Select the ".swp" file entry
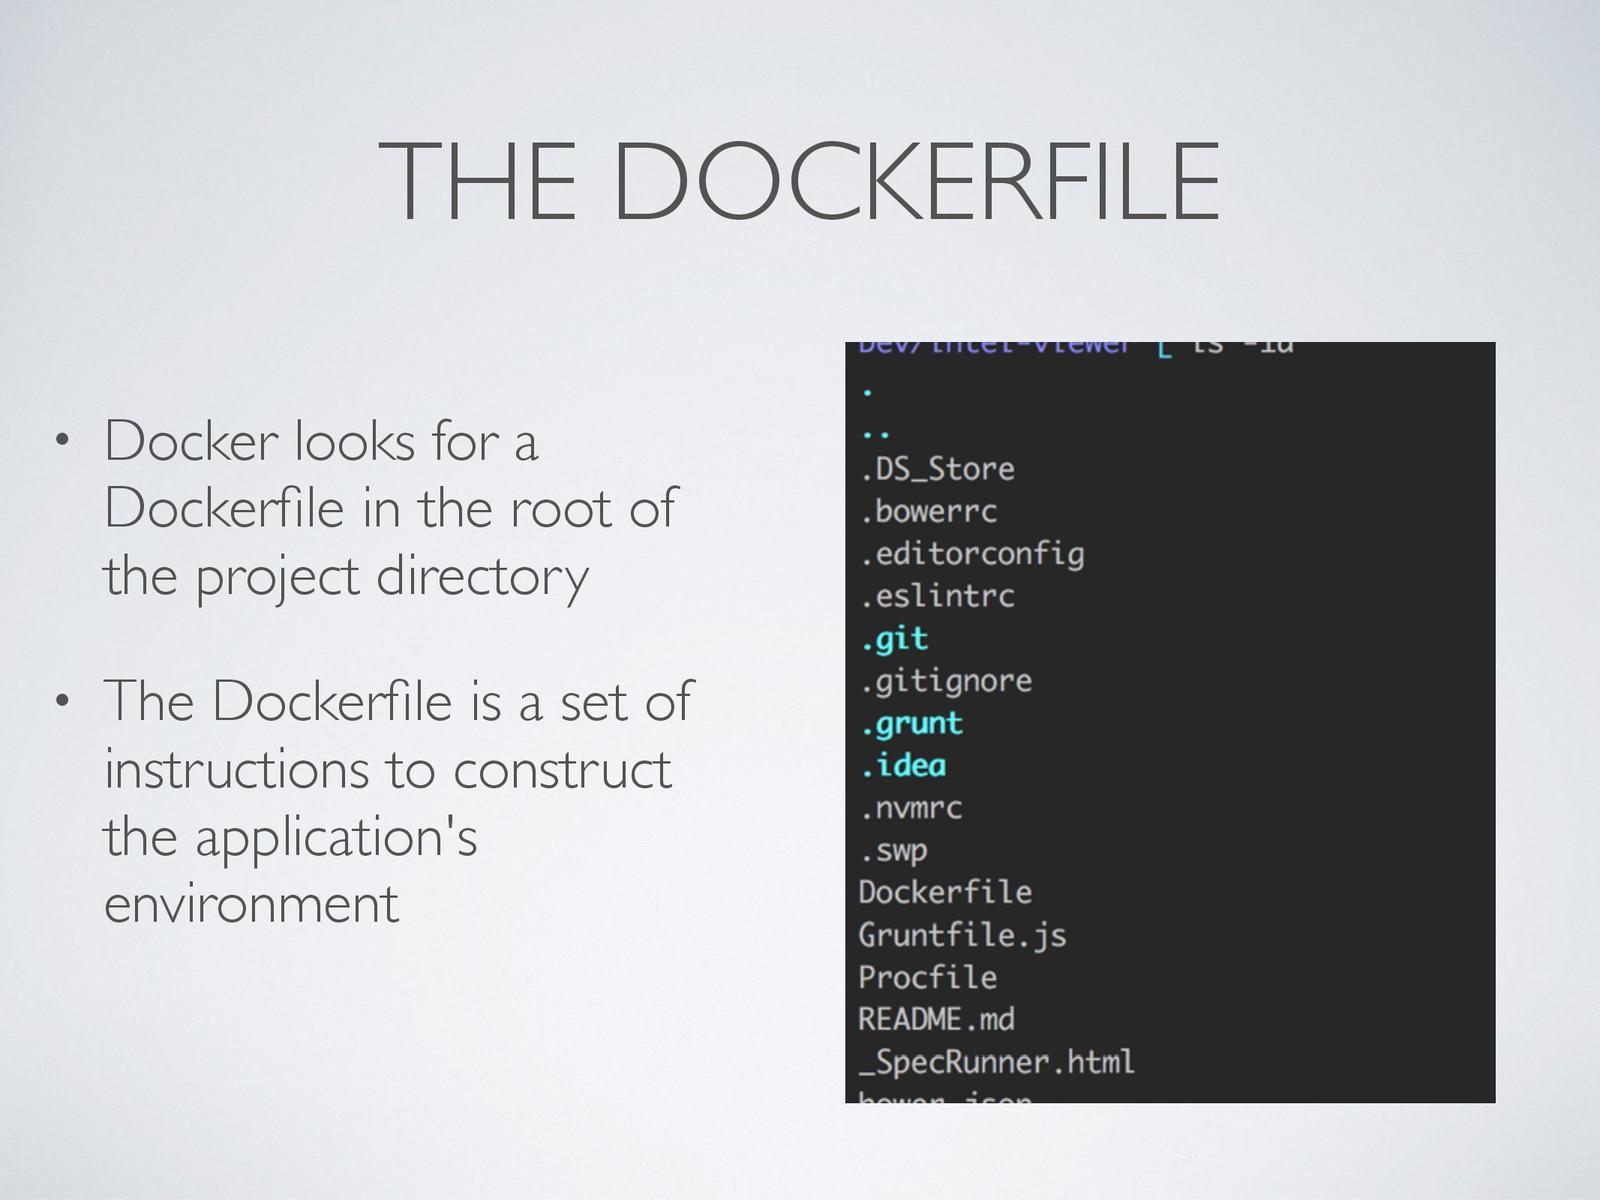Screen dimensions: 1600x1200 894,851
